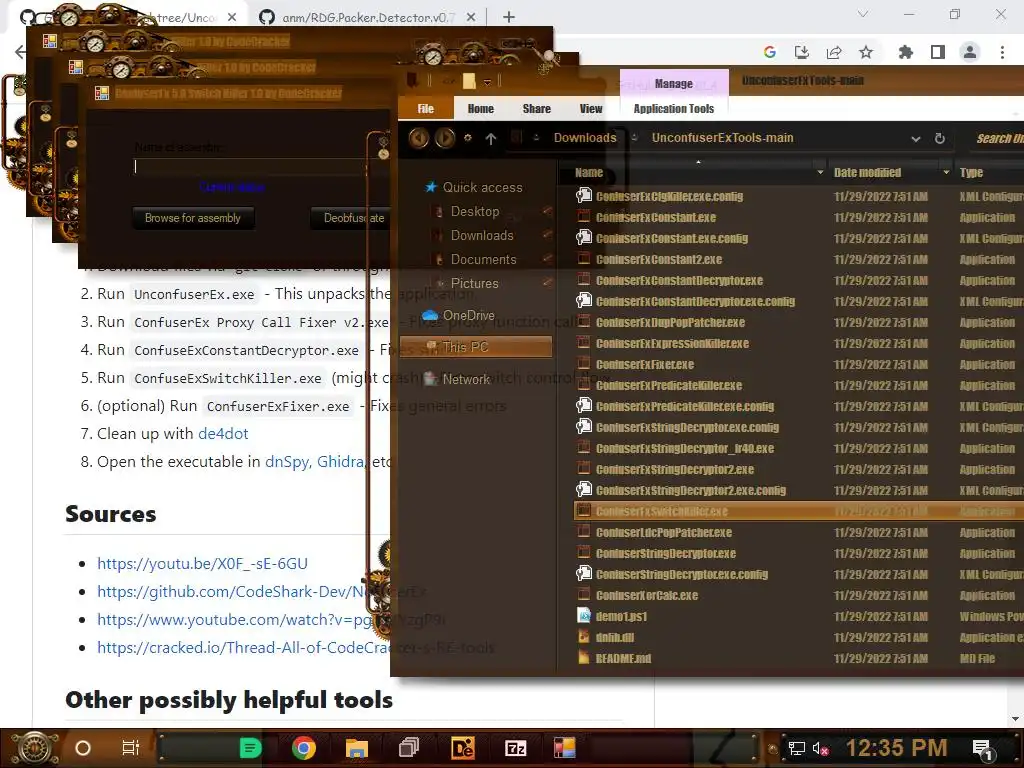Open 7-Zip from the taskbar
Viewport: 1024px width, 768px height.
click(515, 748)
